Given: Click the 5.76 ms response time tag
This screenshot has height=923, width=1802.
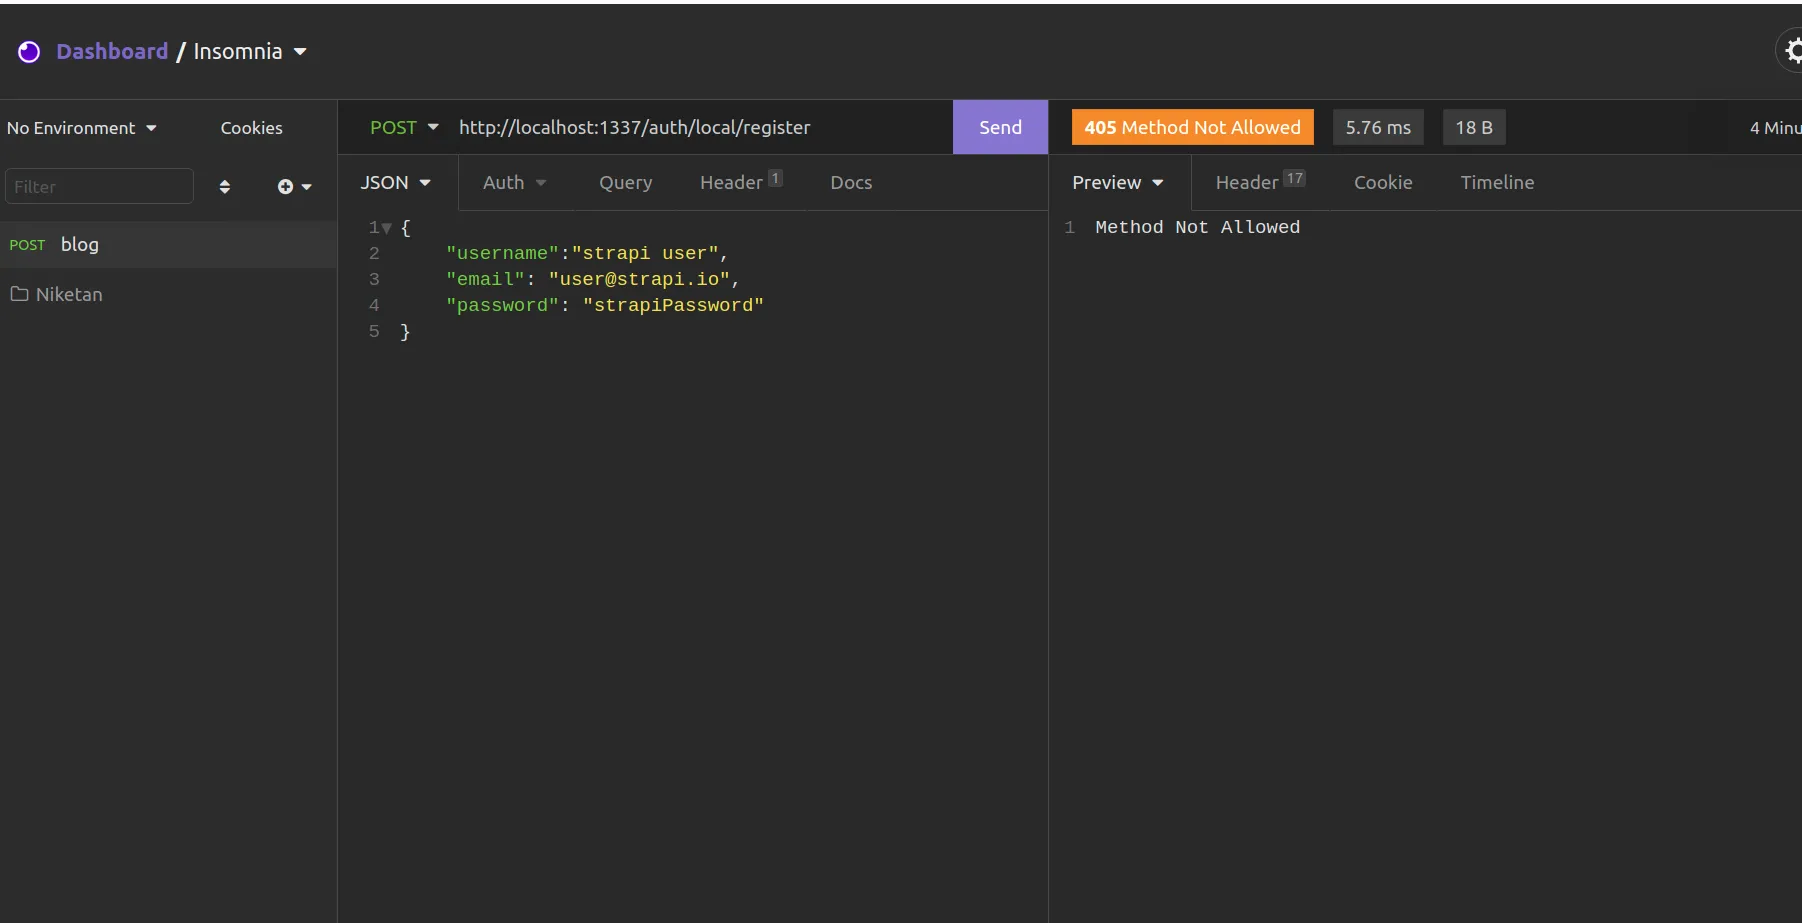Looking at the screenshot, I should tap(1378, 127).
